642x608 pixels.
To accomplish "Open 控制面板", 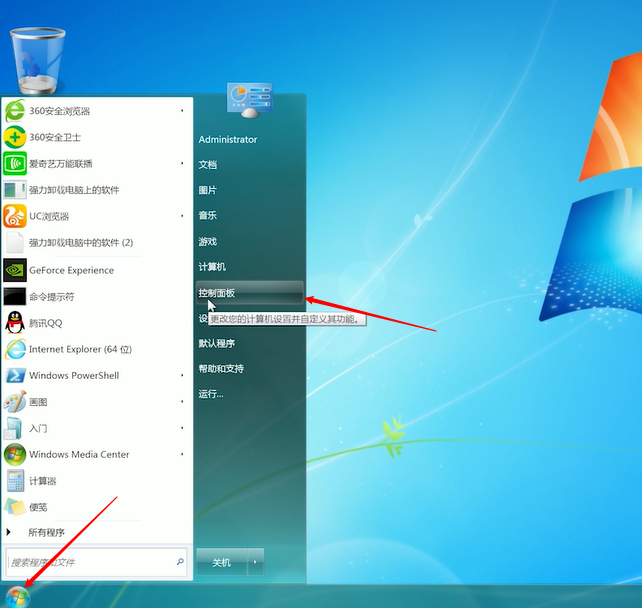I will click(x=250, y=293).
